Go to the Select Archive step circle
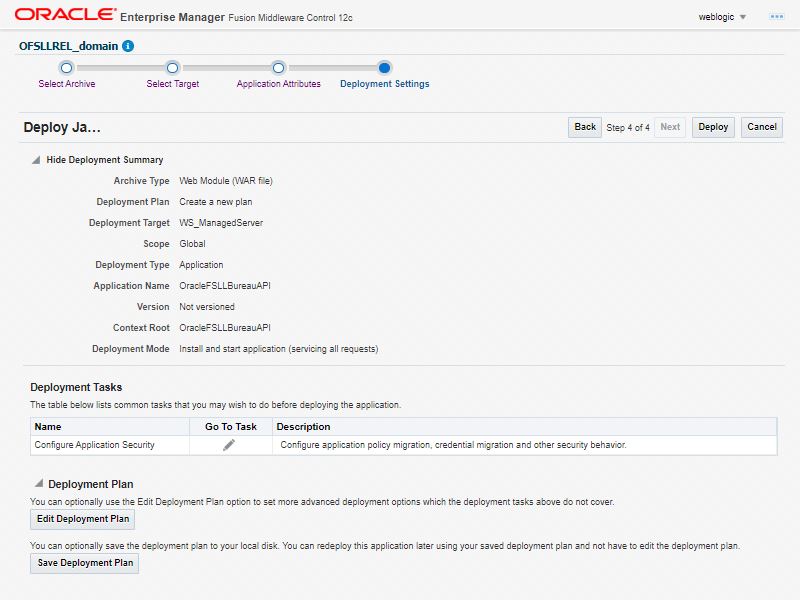 point(66,68)
